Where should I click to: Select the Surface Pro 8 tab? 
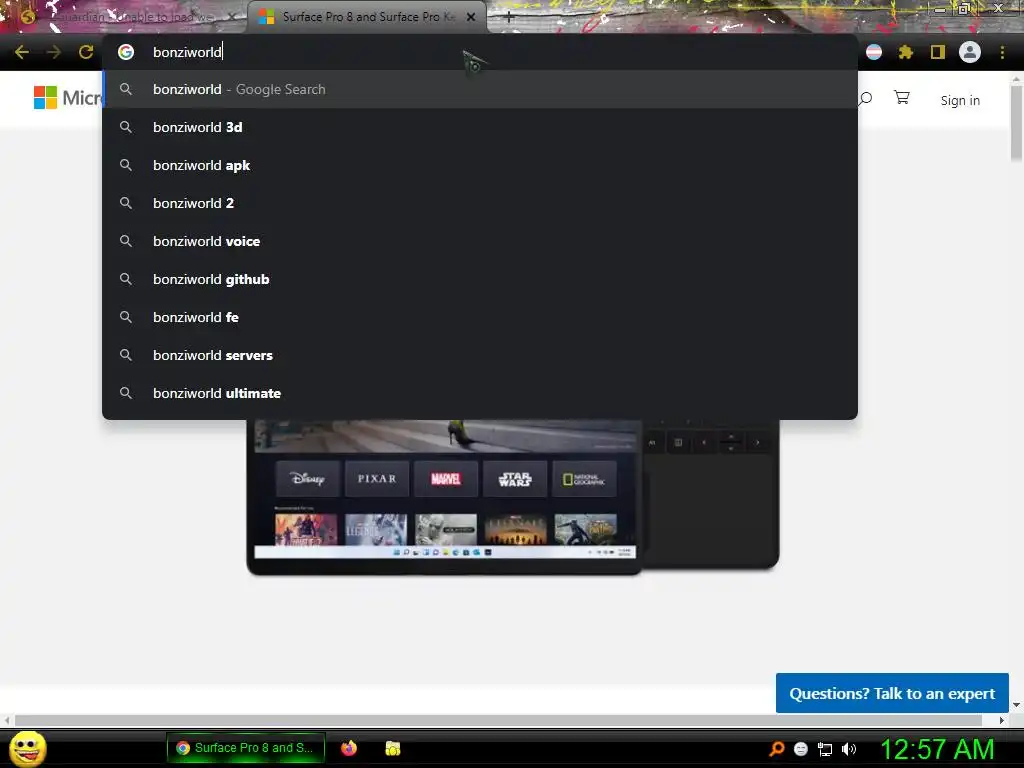pos(367,17)
